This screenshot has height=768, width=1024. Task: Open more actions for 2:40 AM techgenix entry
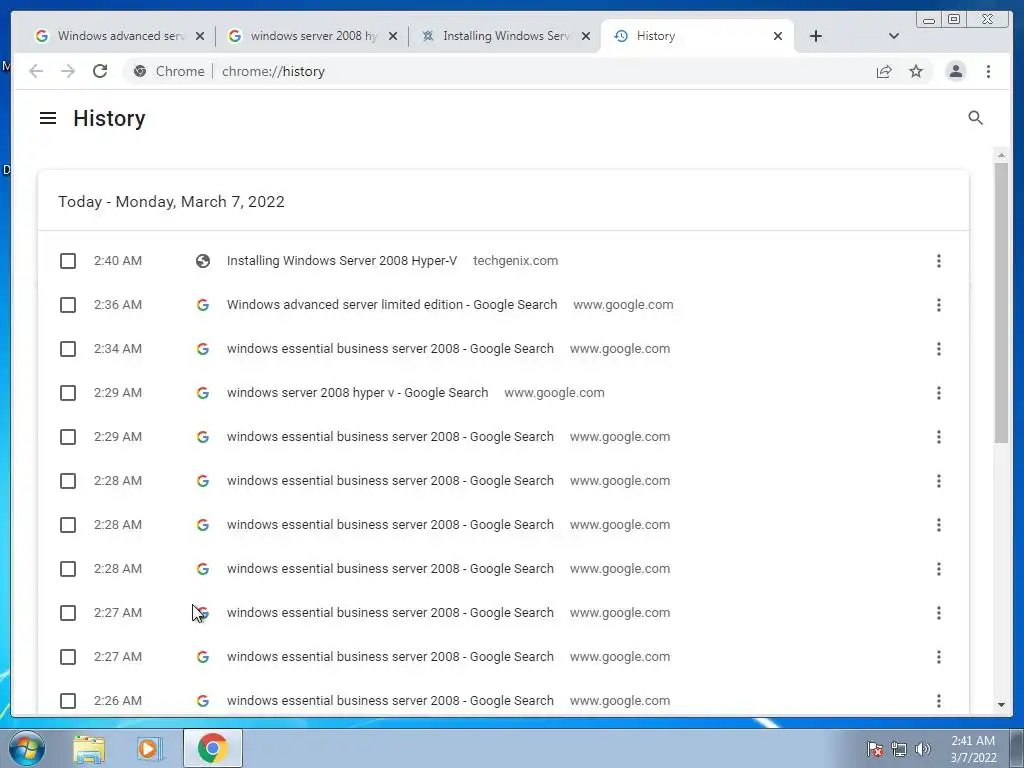tap(938, 261)
